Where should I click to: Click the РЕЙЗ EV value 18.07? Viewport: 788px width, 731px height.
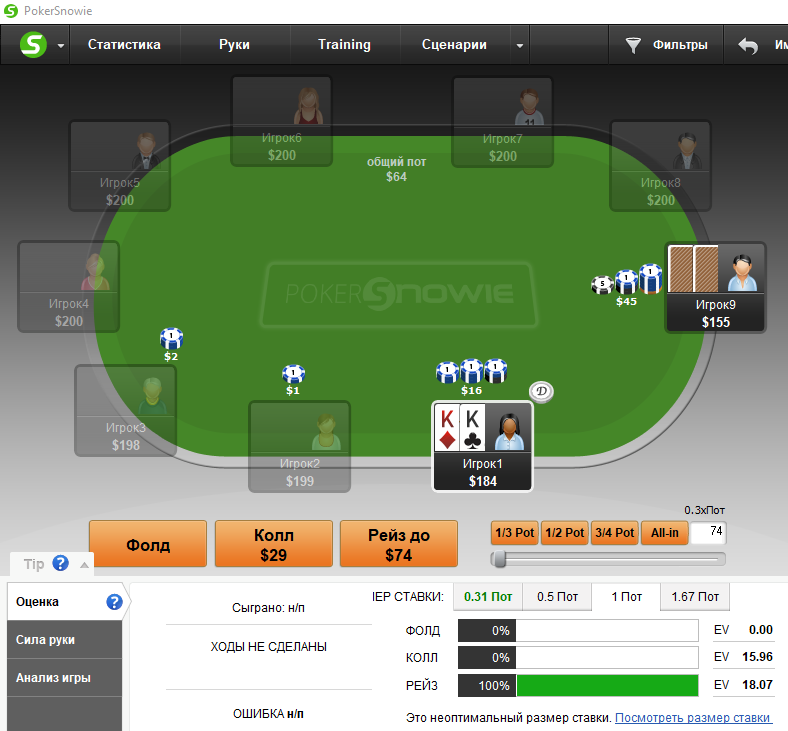click(757, 684)
